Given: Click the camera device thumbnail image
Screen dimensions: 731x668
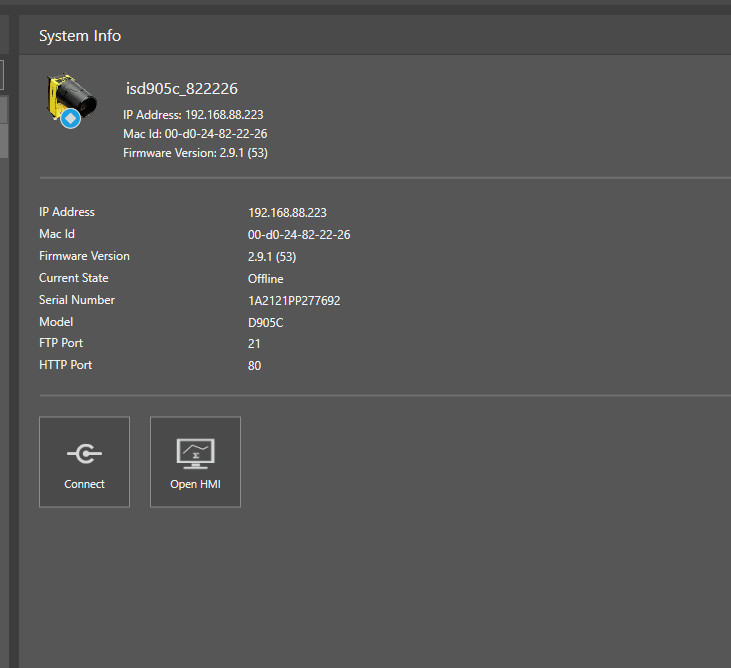Looking at the screenshot, I should [71, 100].
